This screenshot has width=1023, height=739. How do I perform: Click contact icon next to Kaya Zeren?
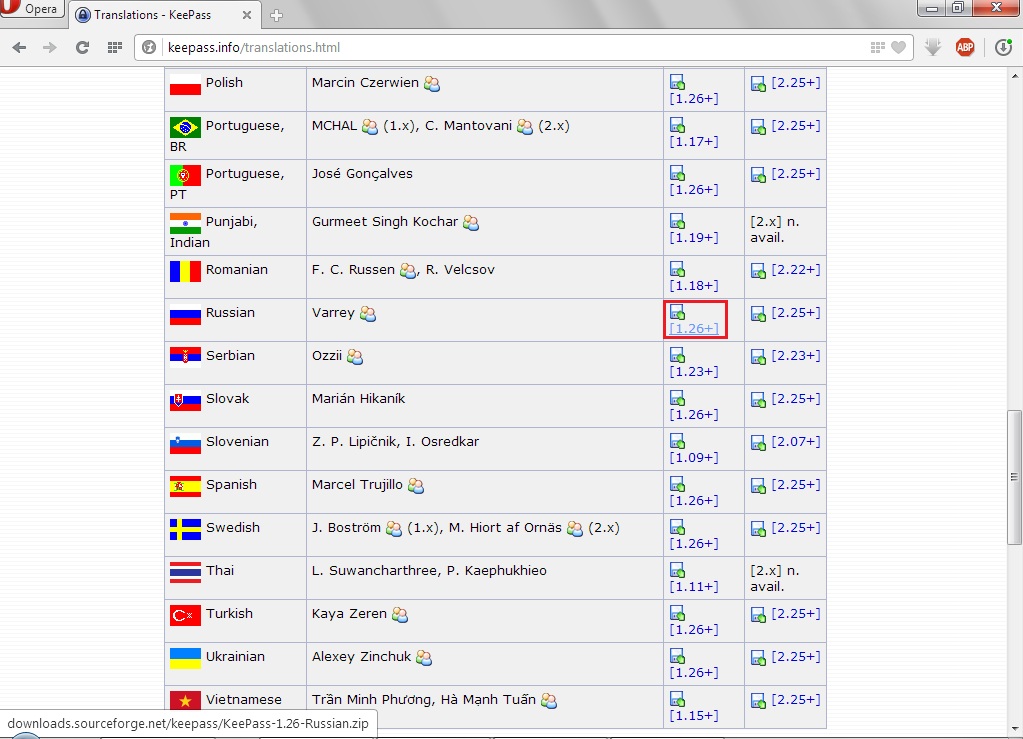point(400,615)
